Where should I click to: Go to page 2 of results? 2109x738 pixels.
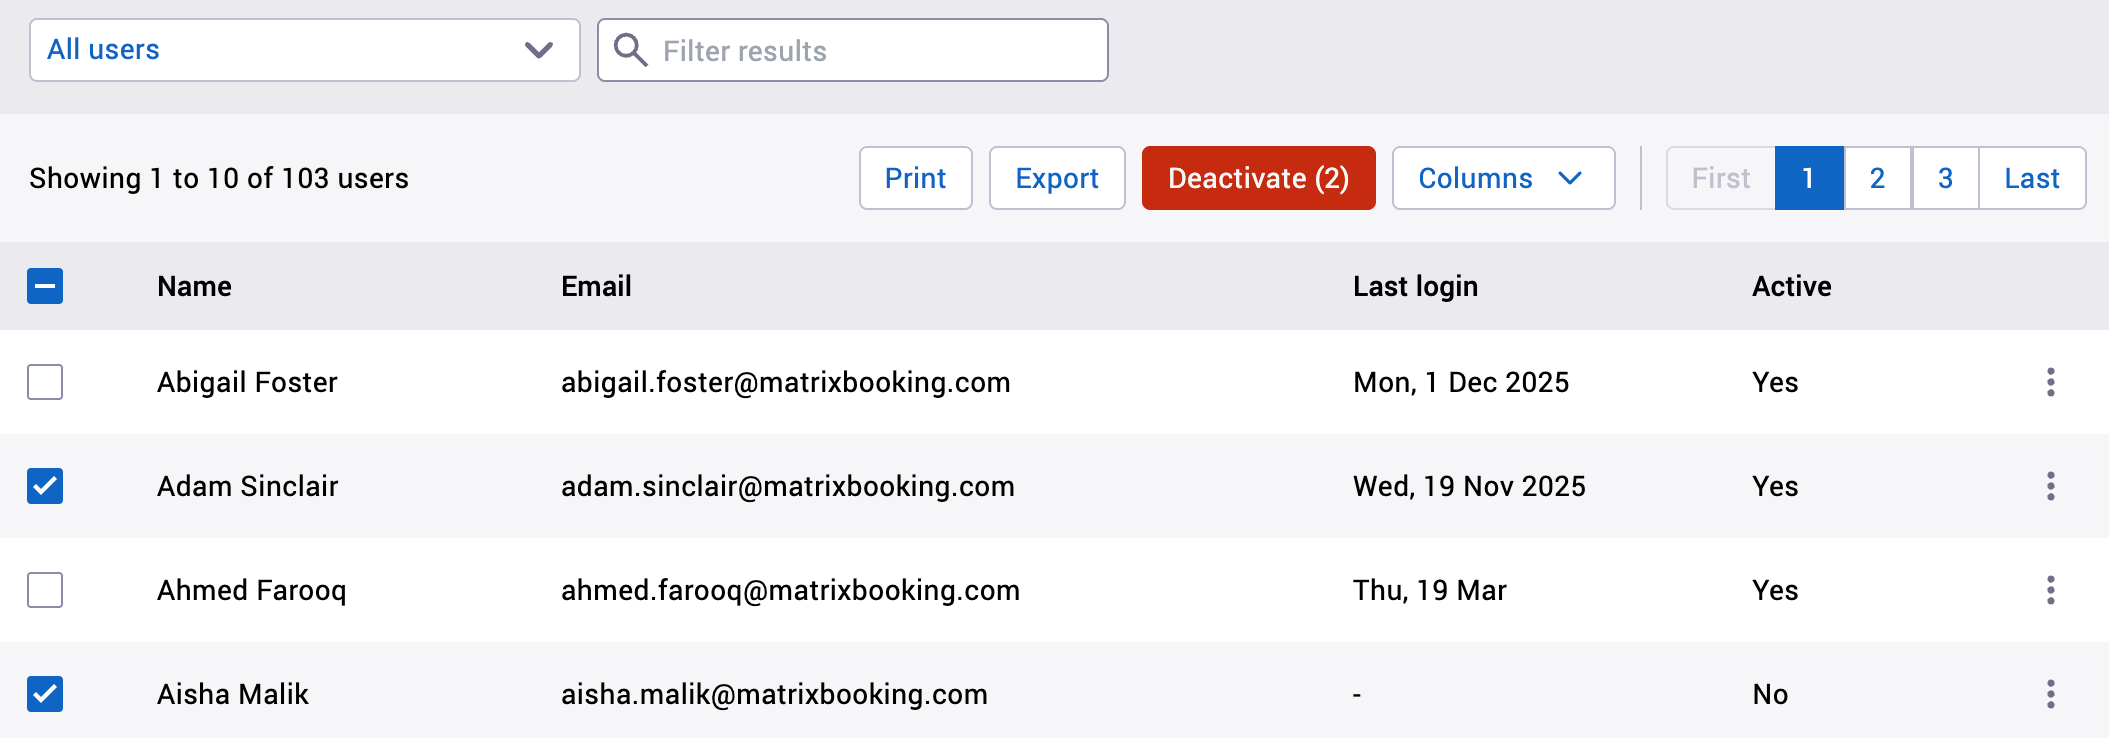1876,178
